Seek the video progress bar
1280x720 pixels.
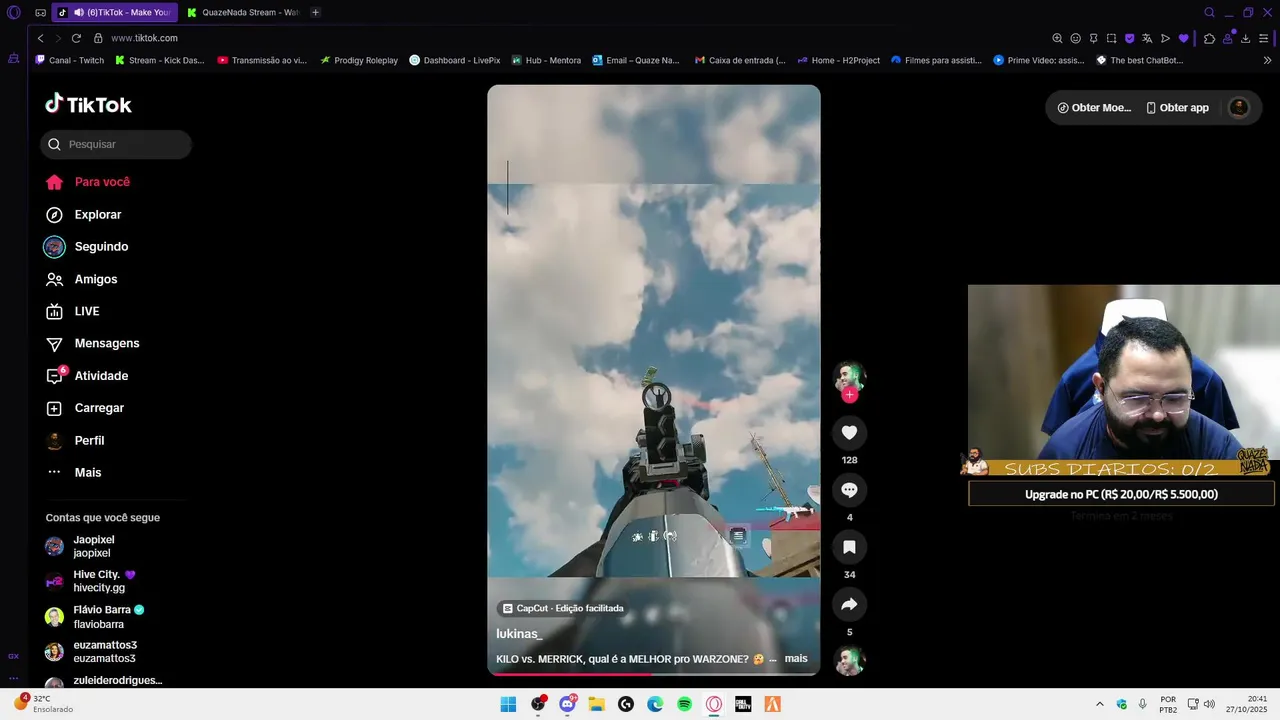[x=654, y=674]
